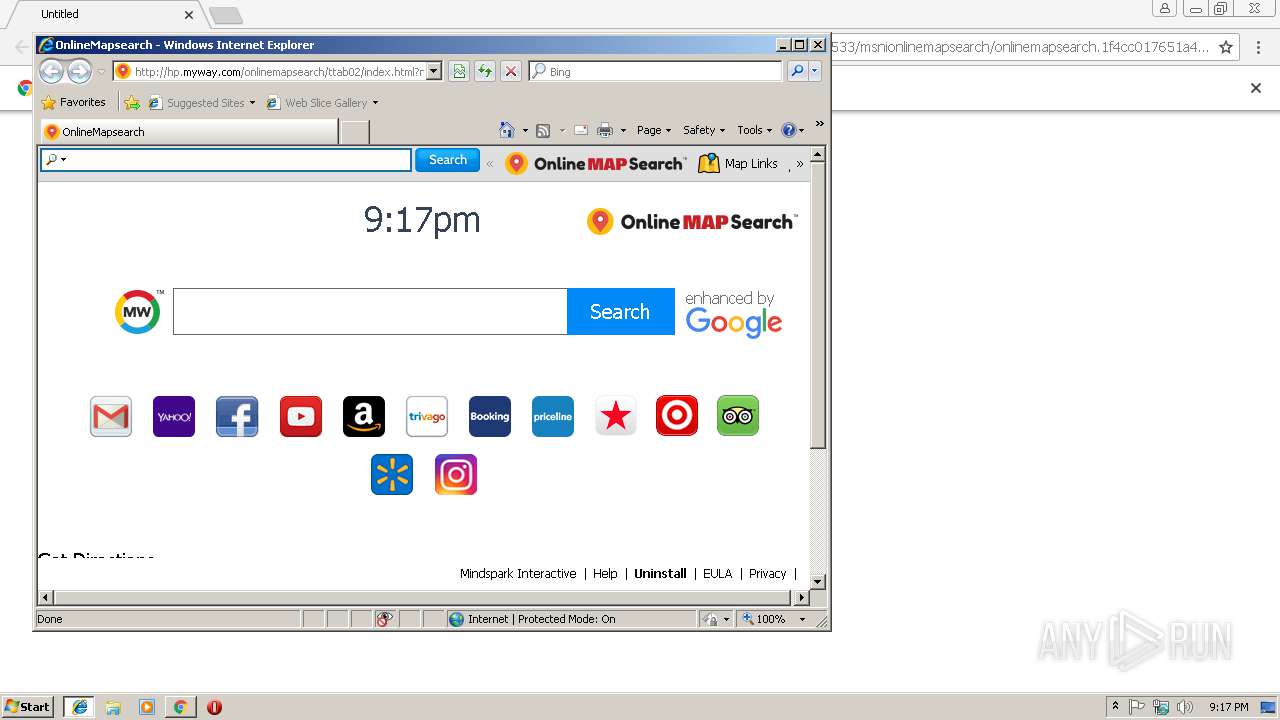
Task: Open the Help footer link
Action: coord(605,574)
